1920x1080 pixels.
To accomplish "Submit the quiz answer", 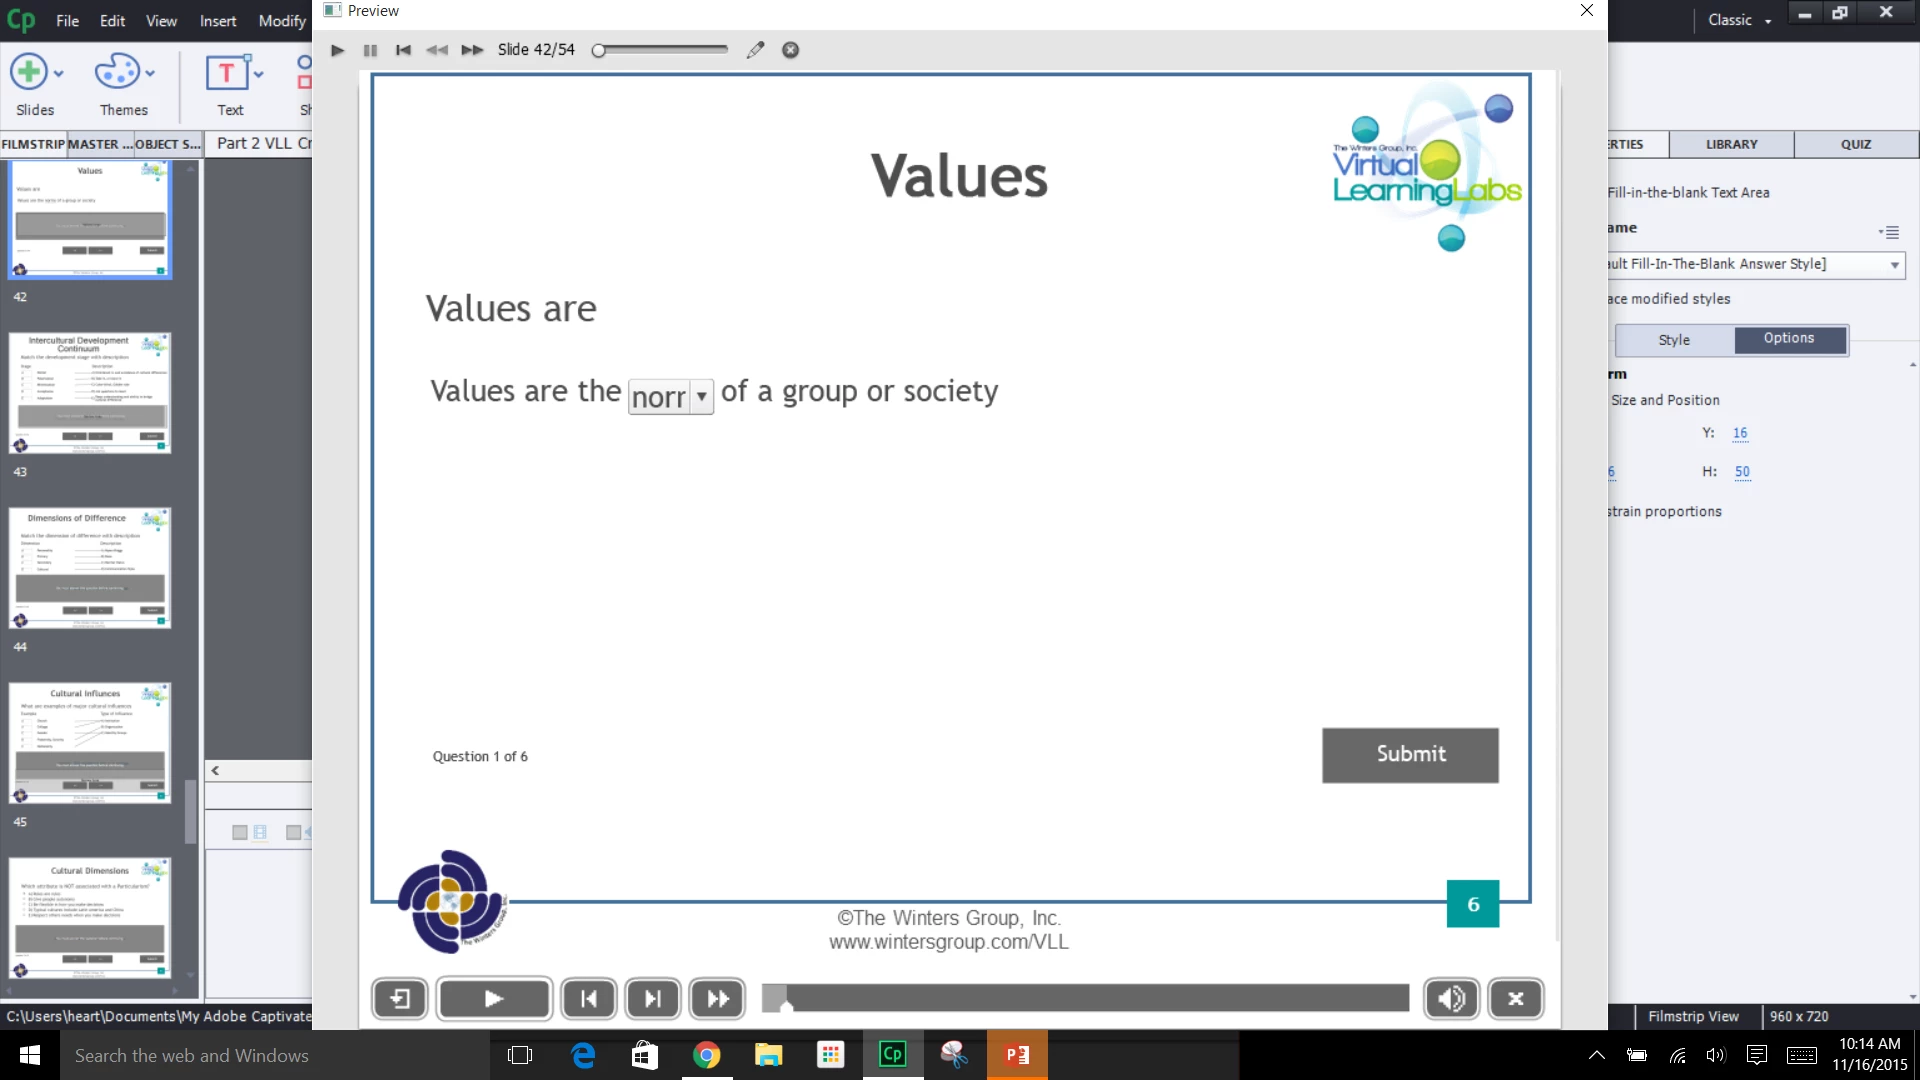I will 1410,755.
